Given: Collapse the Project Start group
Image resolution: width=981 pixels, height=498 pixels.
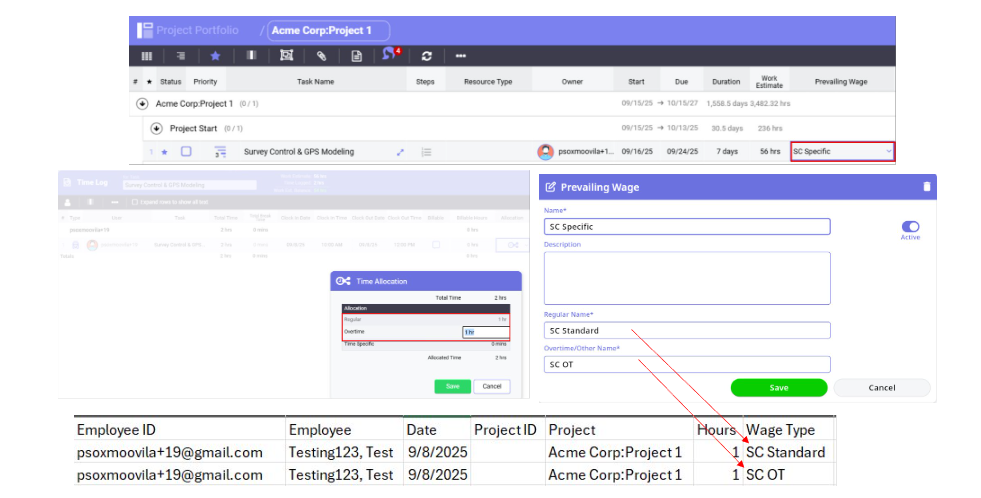Looking at the screenshot, I should pyautogui.click(x=156, y=128).
